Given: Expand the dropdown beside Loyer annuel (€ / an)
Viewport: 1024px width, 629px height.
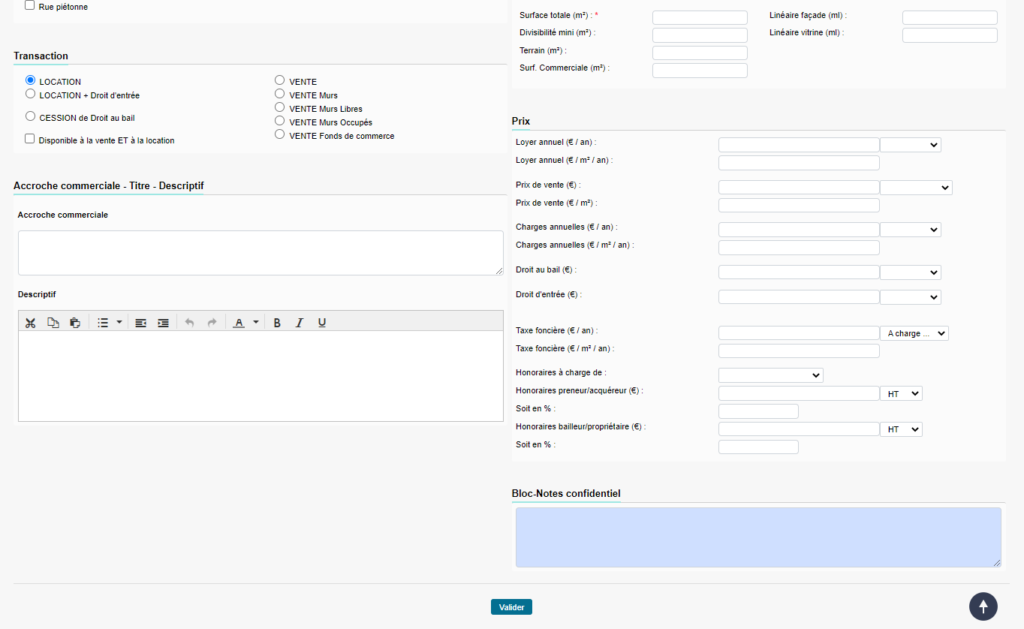Looking at the screenshot, I should click(x=910, y=145).
